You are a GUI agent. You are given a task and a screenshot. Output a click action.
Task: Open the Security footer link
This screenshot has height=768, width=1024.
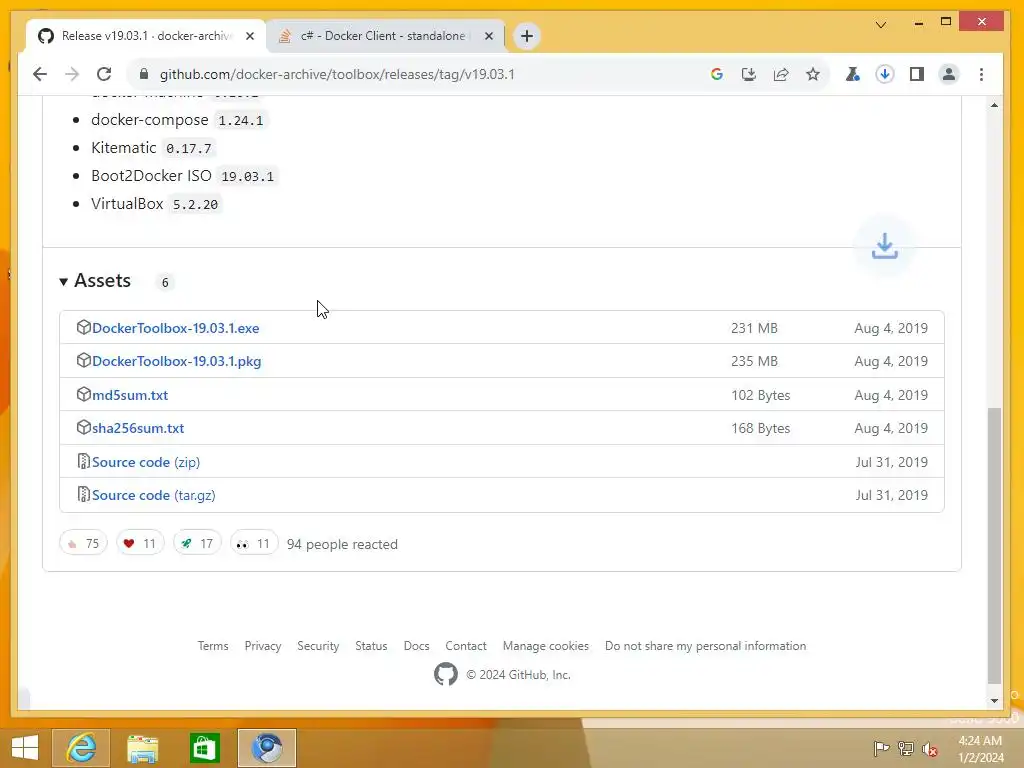[318, 646]
